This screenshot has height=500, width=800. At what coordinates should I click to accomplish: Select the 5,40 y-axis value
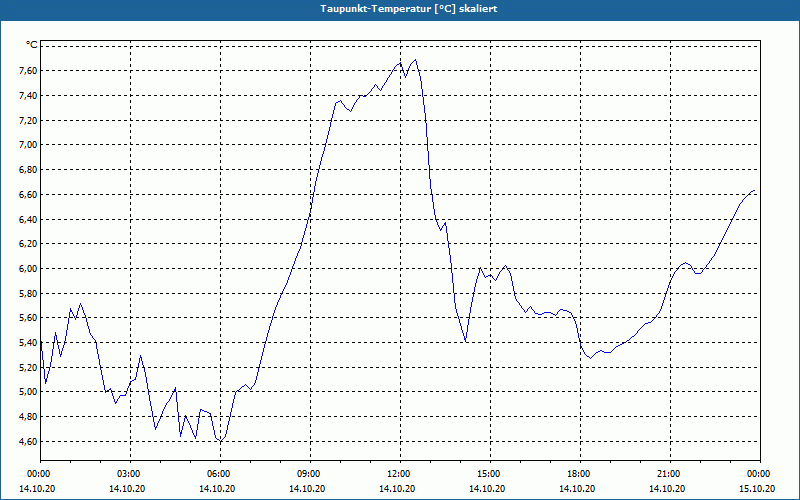point(28,342)
